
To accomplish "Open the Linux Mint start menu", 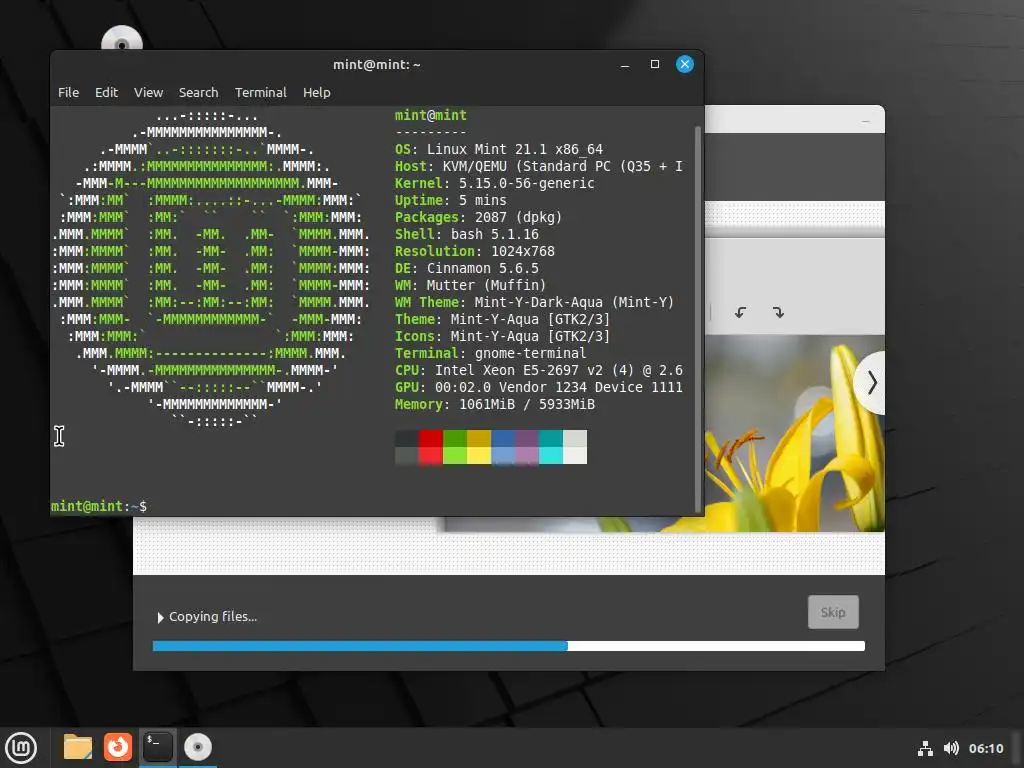I will click(x=21, y=748).
